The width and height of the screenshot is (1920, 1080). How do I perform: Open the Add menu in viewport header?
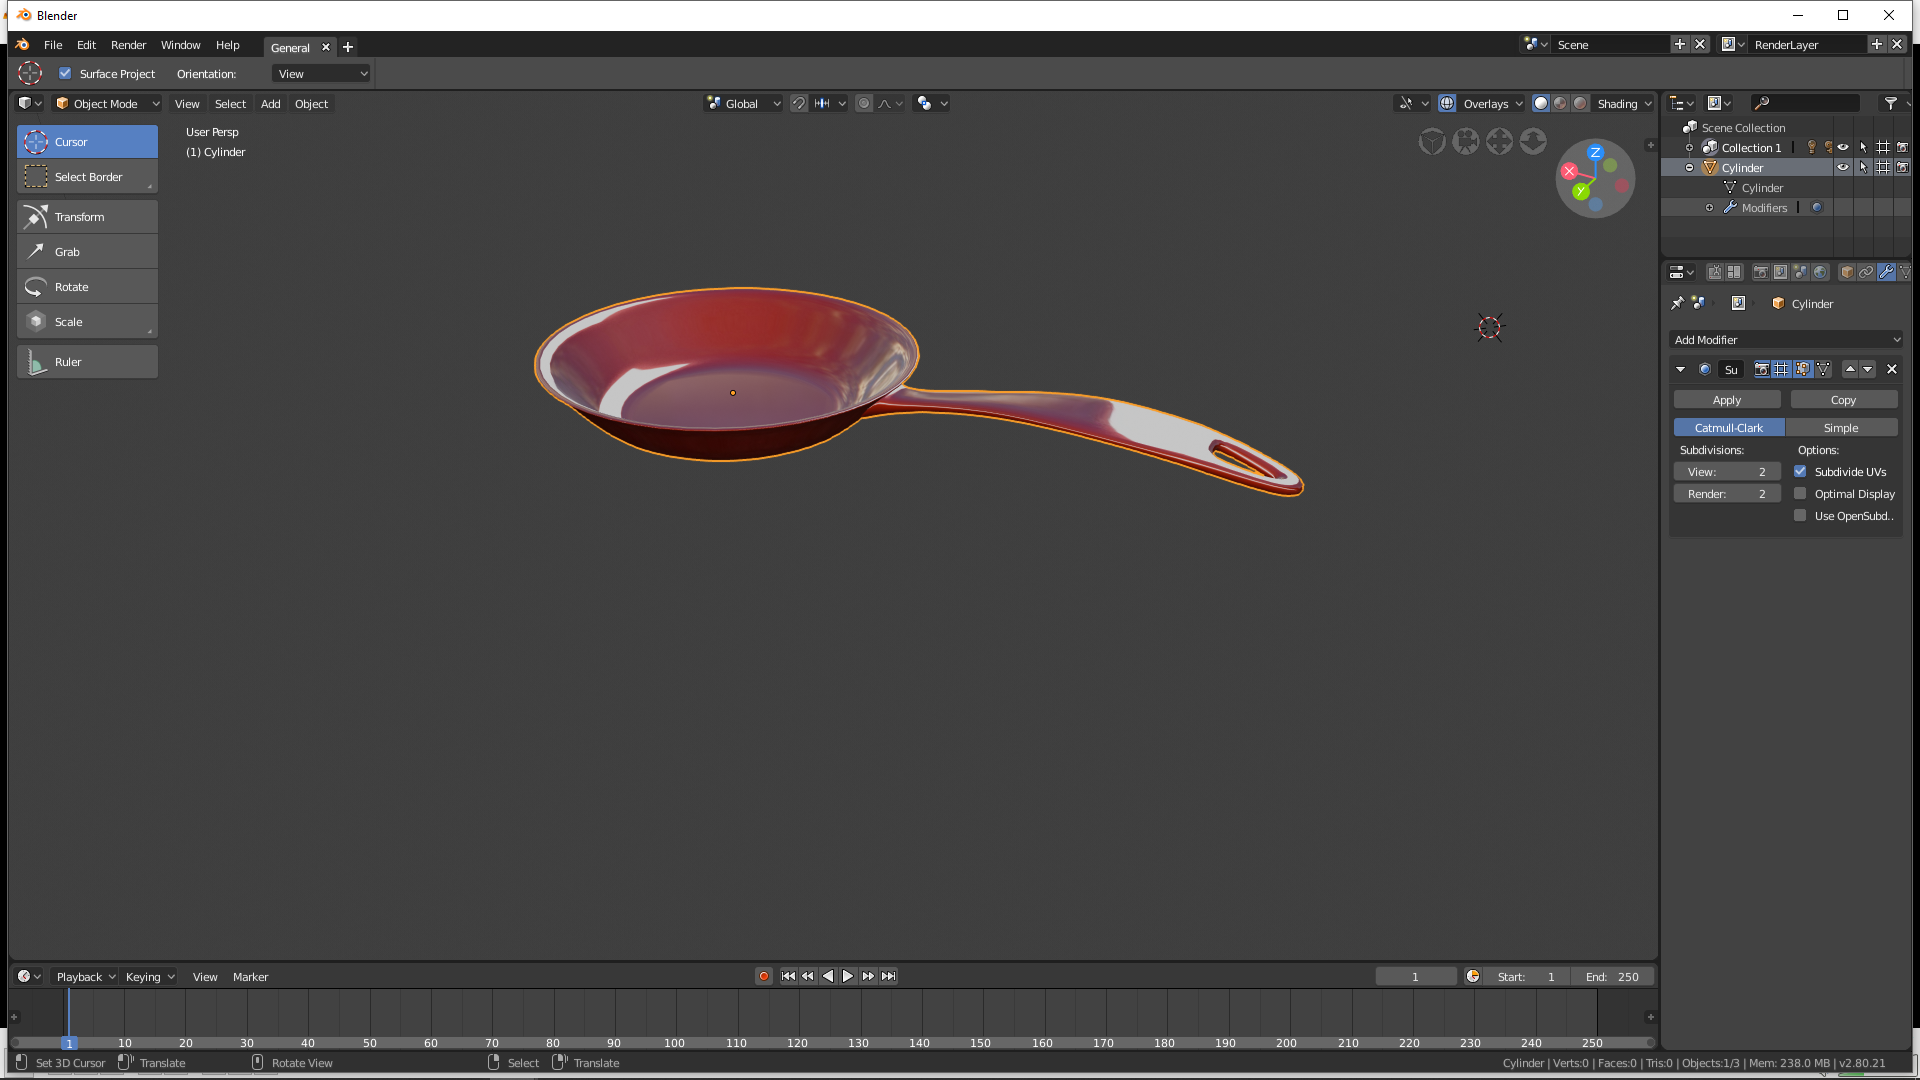coord(270,104)
